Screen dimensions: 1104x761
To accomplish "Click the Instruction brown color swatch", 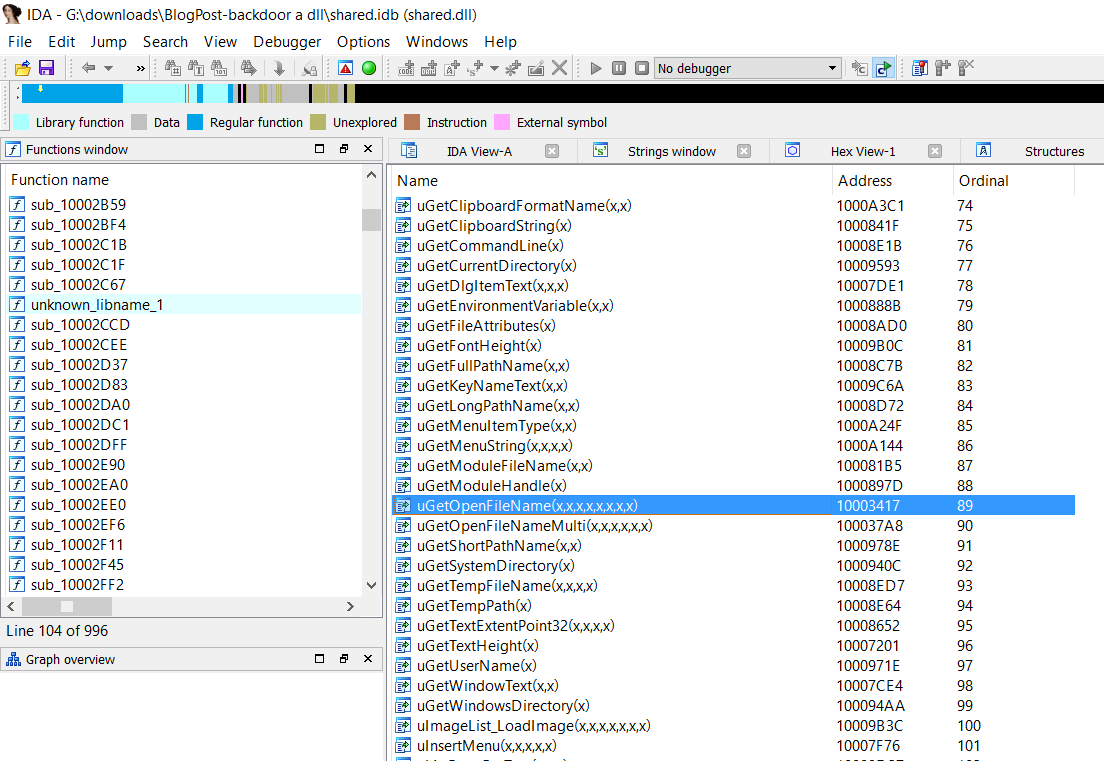I will coord(412,122).
